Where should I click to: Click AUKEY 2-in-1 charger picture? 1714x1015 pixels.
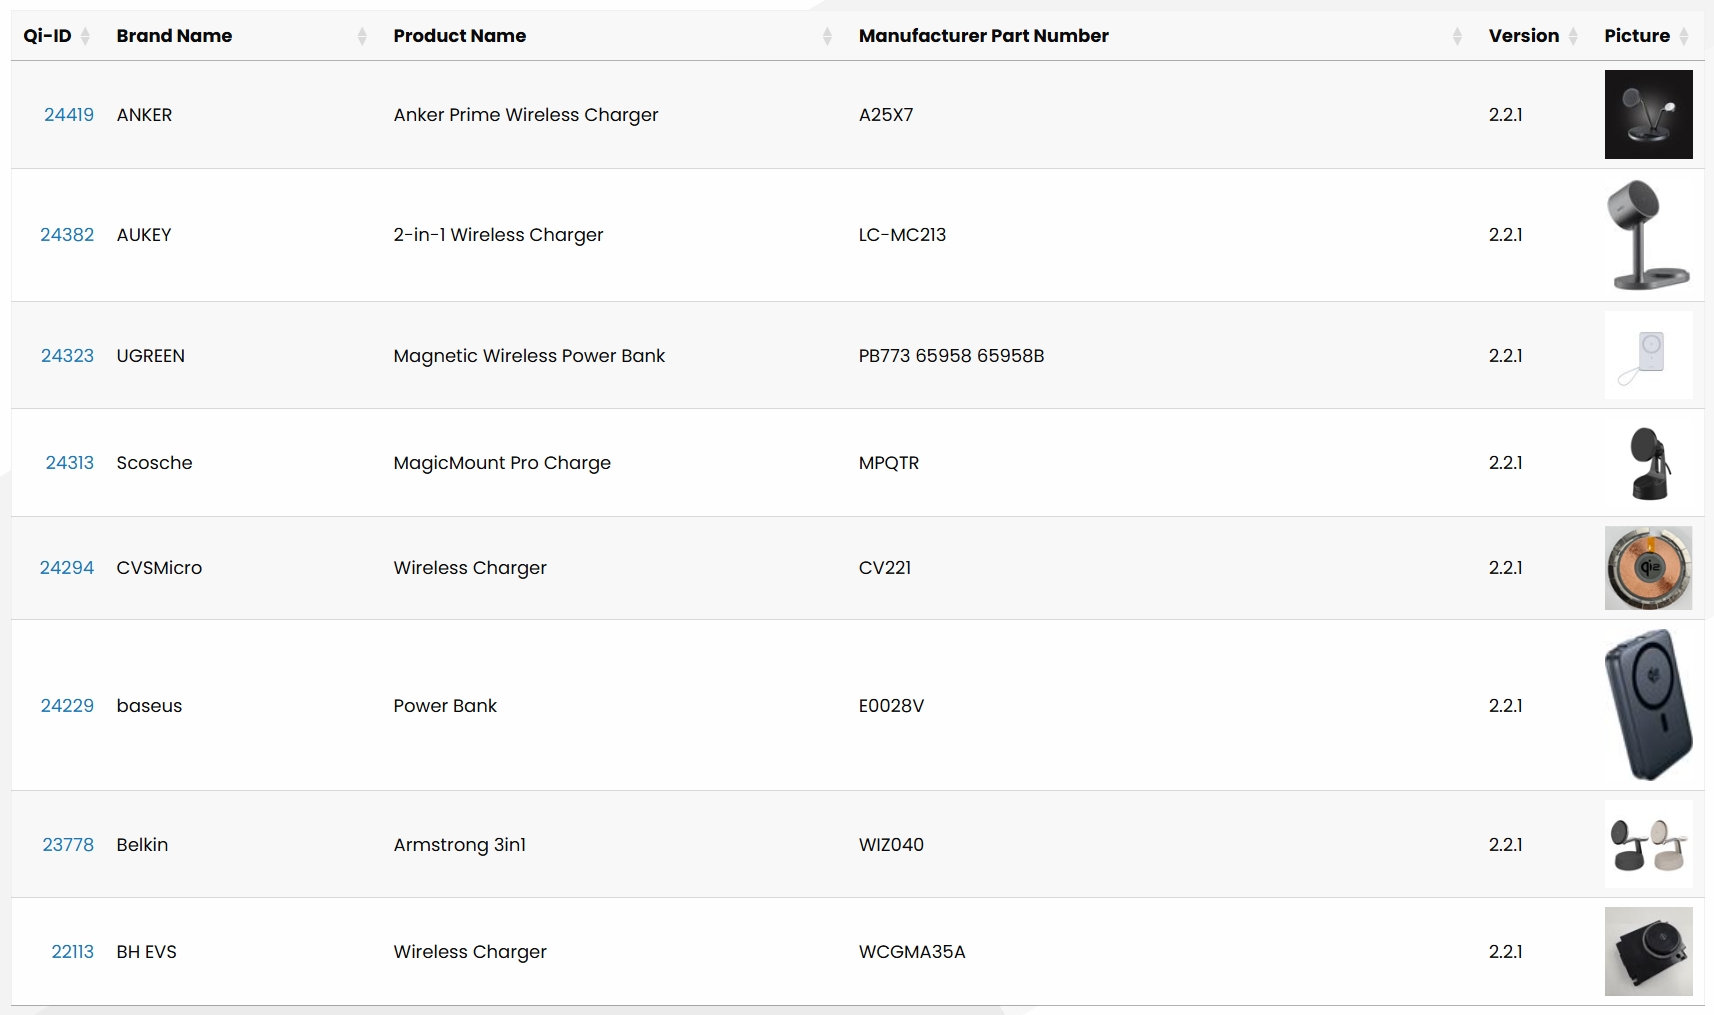coord(1648,235)
